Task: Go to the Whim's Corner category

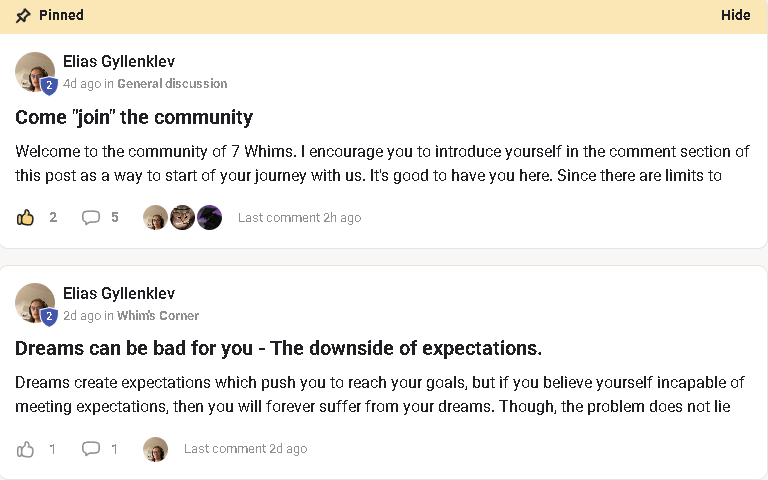Action: pos(158,316)
